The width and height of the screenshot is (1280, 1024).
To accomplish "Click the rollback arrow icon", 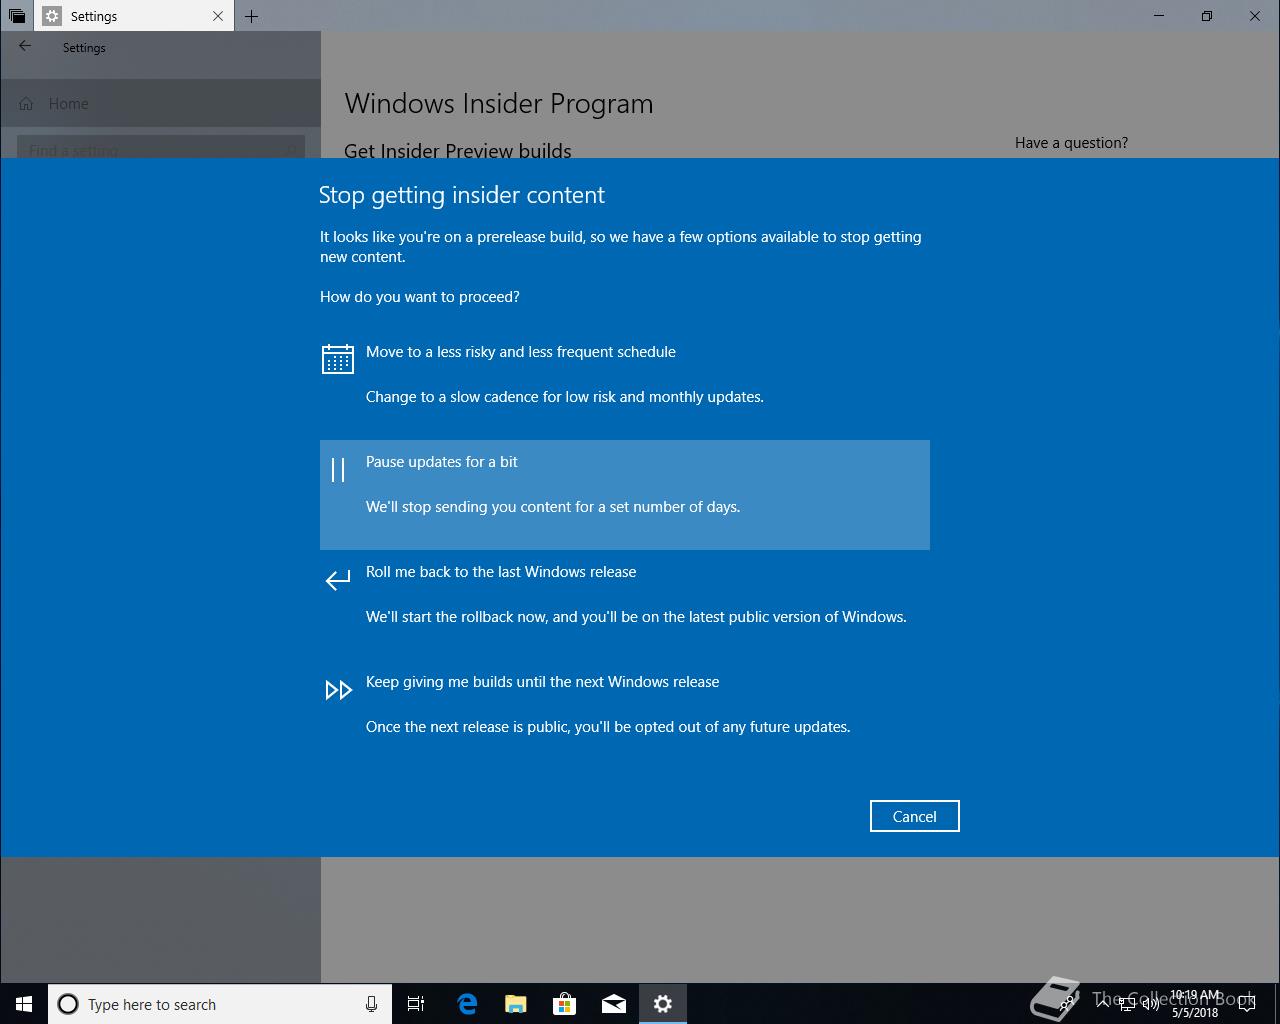I will [338, 579].
